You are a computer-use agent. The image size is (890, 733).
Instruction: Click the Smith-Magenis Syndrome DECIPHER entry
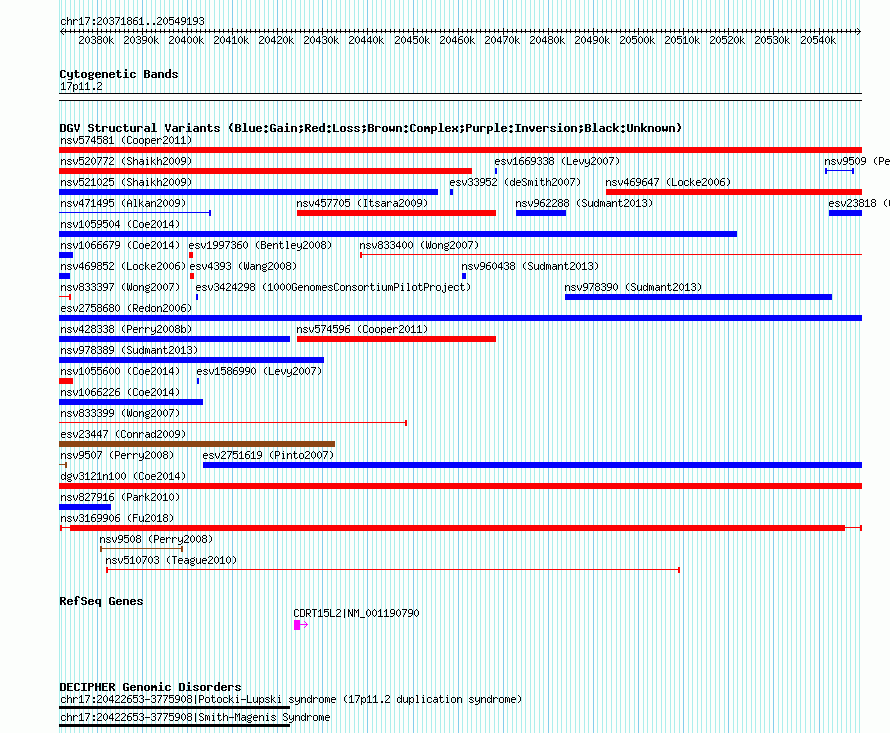tap(195, 718)
